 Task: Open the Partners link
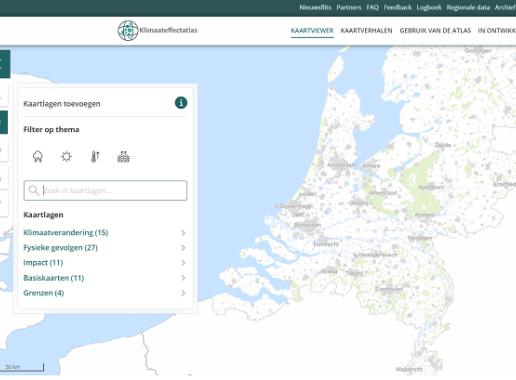pyautogui.click(x=349, y=7)
